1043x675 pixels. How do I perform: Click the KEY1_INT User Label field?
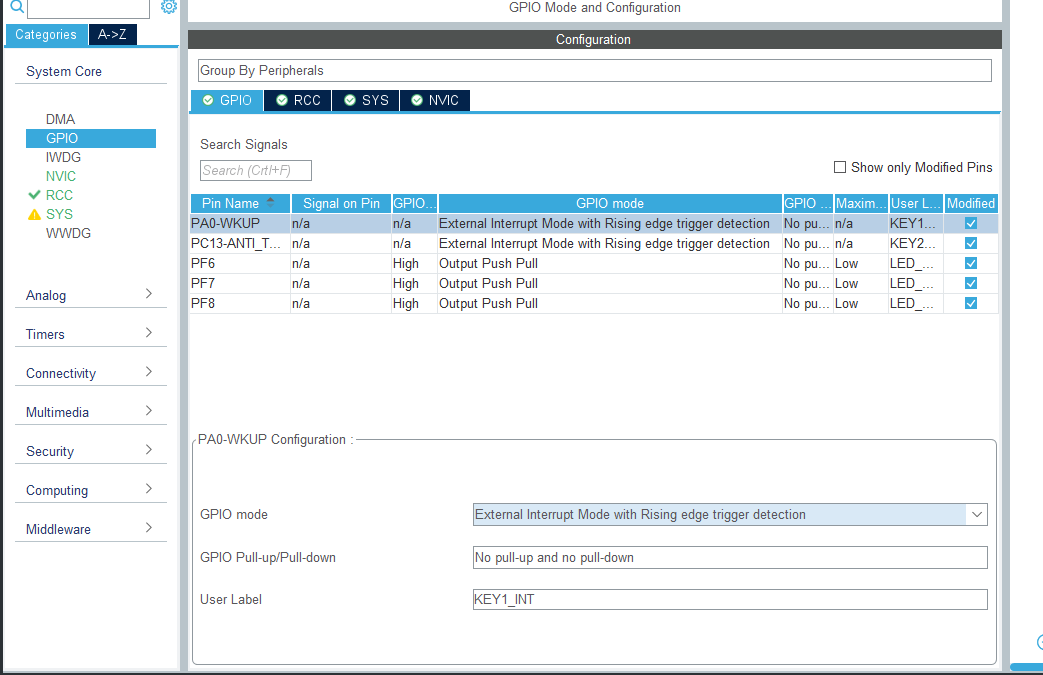pos(728,599)
